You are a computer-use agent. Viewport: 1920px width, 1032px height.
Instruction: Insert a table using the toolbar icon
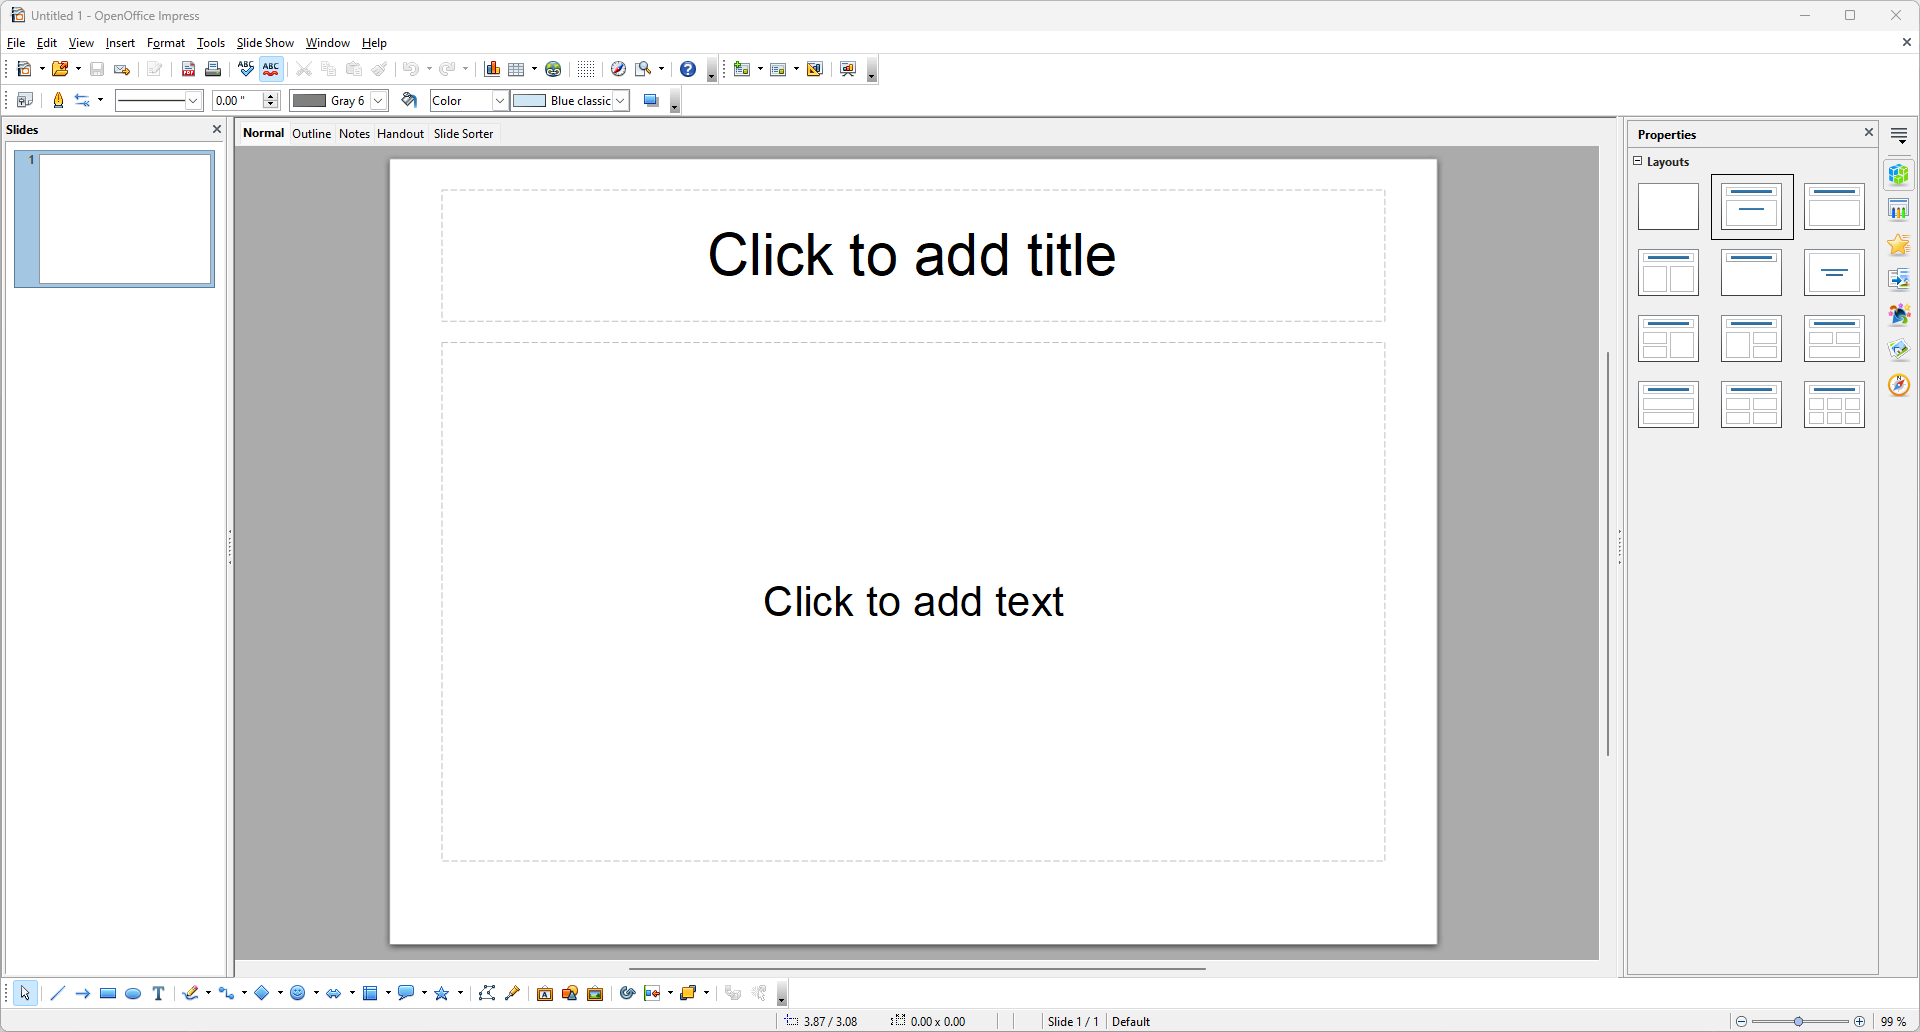click(x=516, y=69)
